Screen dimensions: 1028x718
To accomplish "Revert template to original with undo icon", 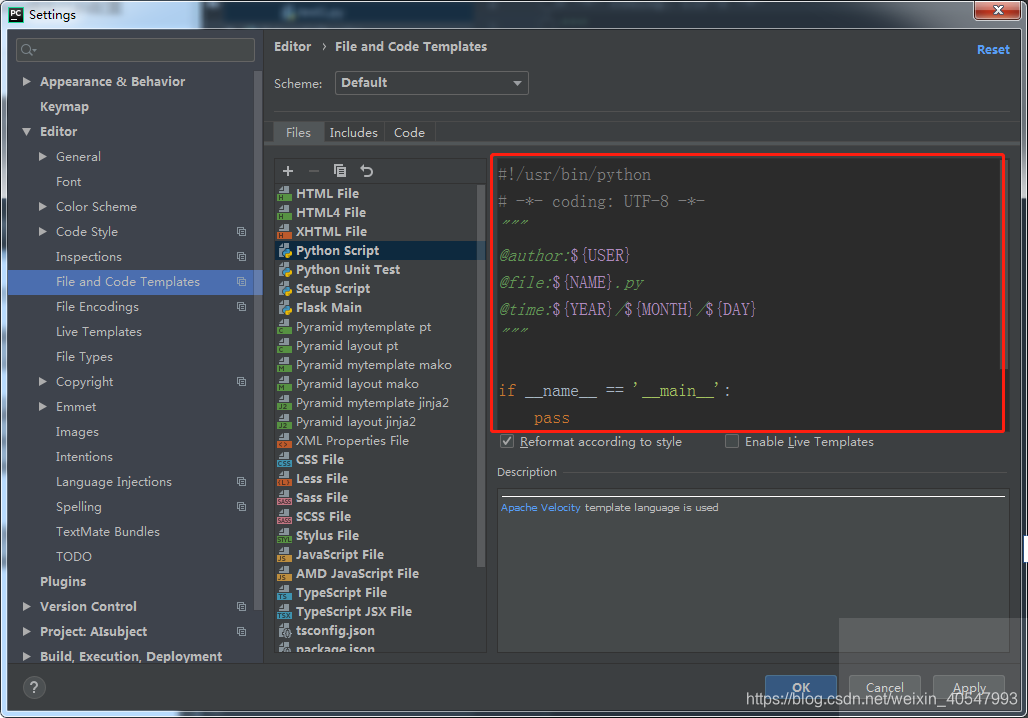I will (x=366, y=171).
